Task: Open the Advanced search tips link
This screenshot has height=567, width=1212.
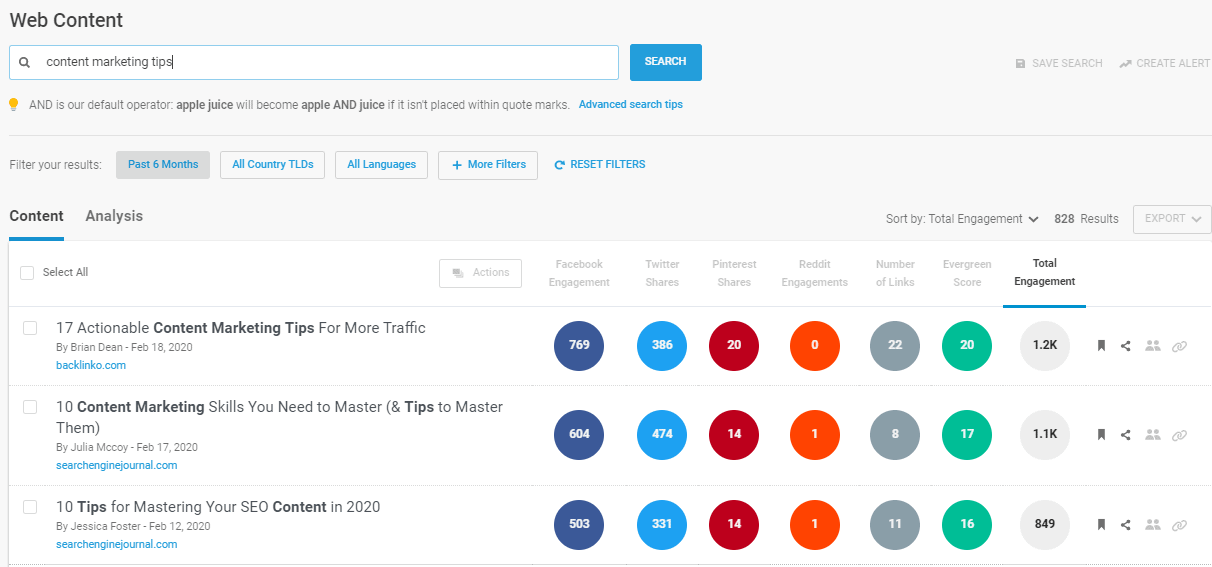Action: (x=630, y=104)
